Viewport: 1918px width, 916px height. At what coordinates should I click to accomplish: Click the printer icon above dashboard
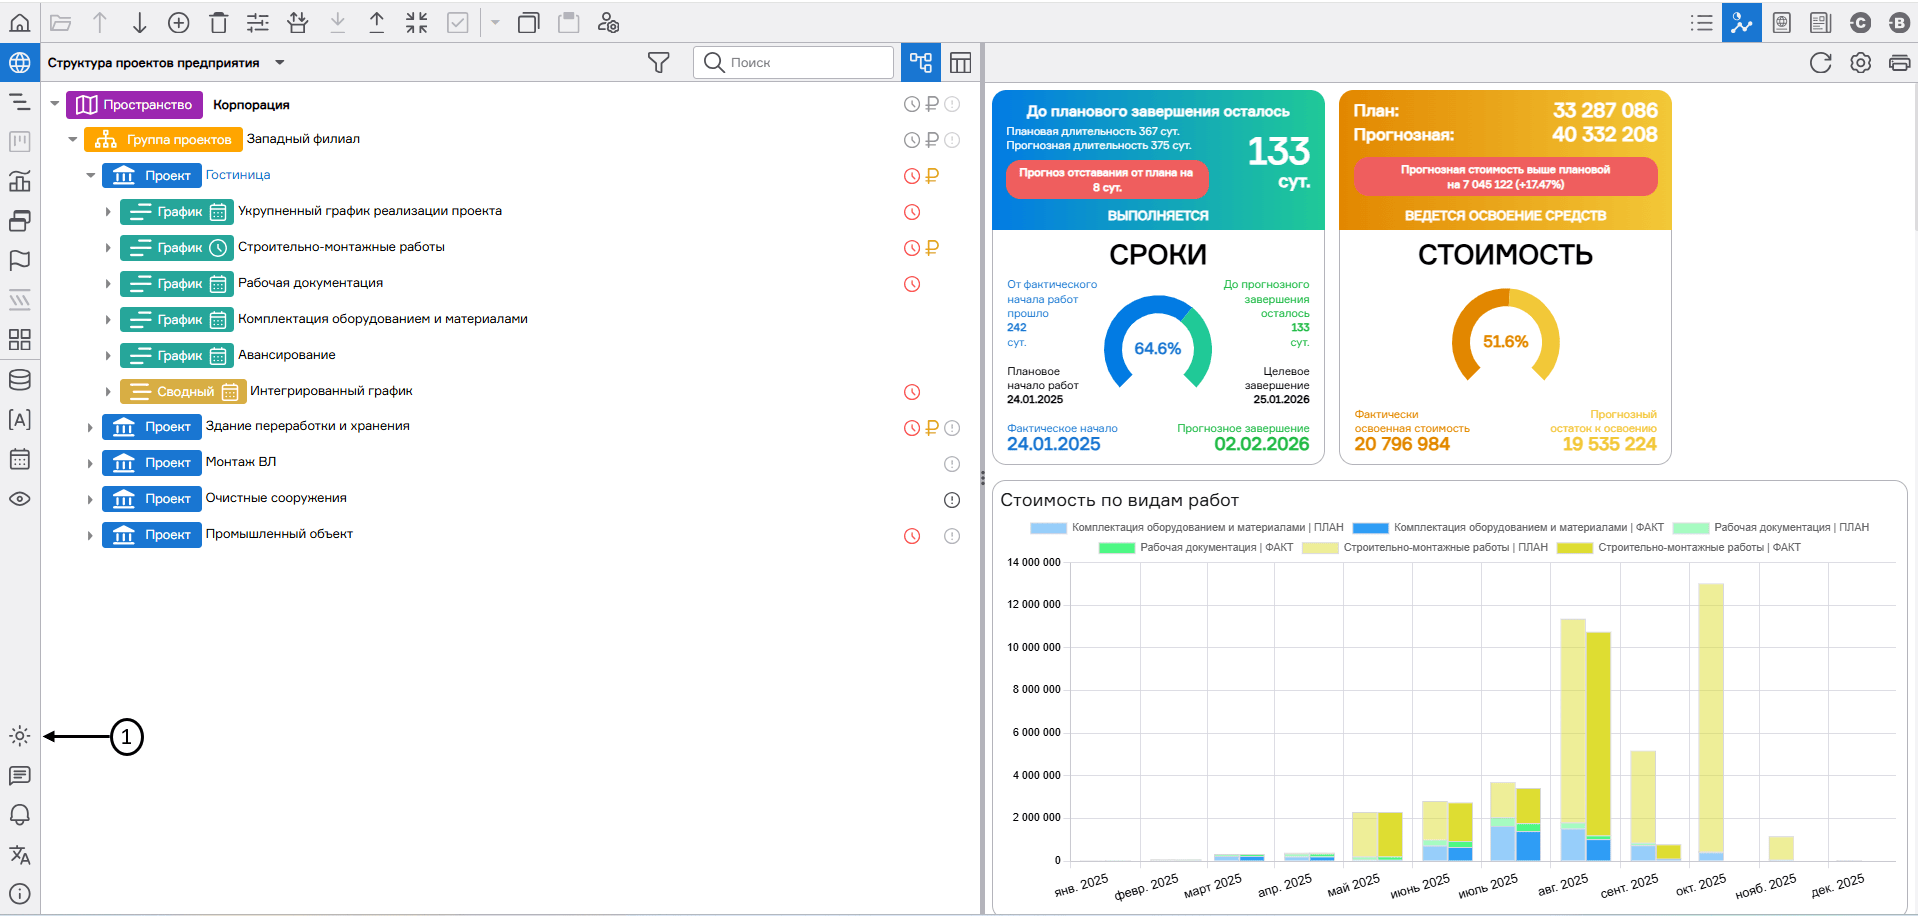(x=1899, y=63)
